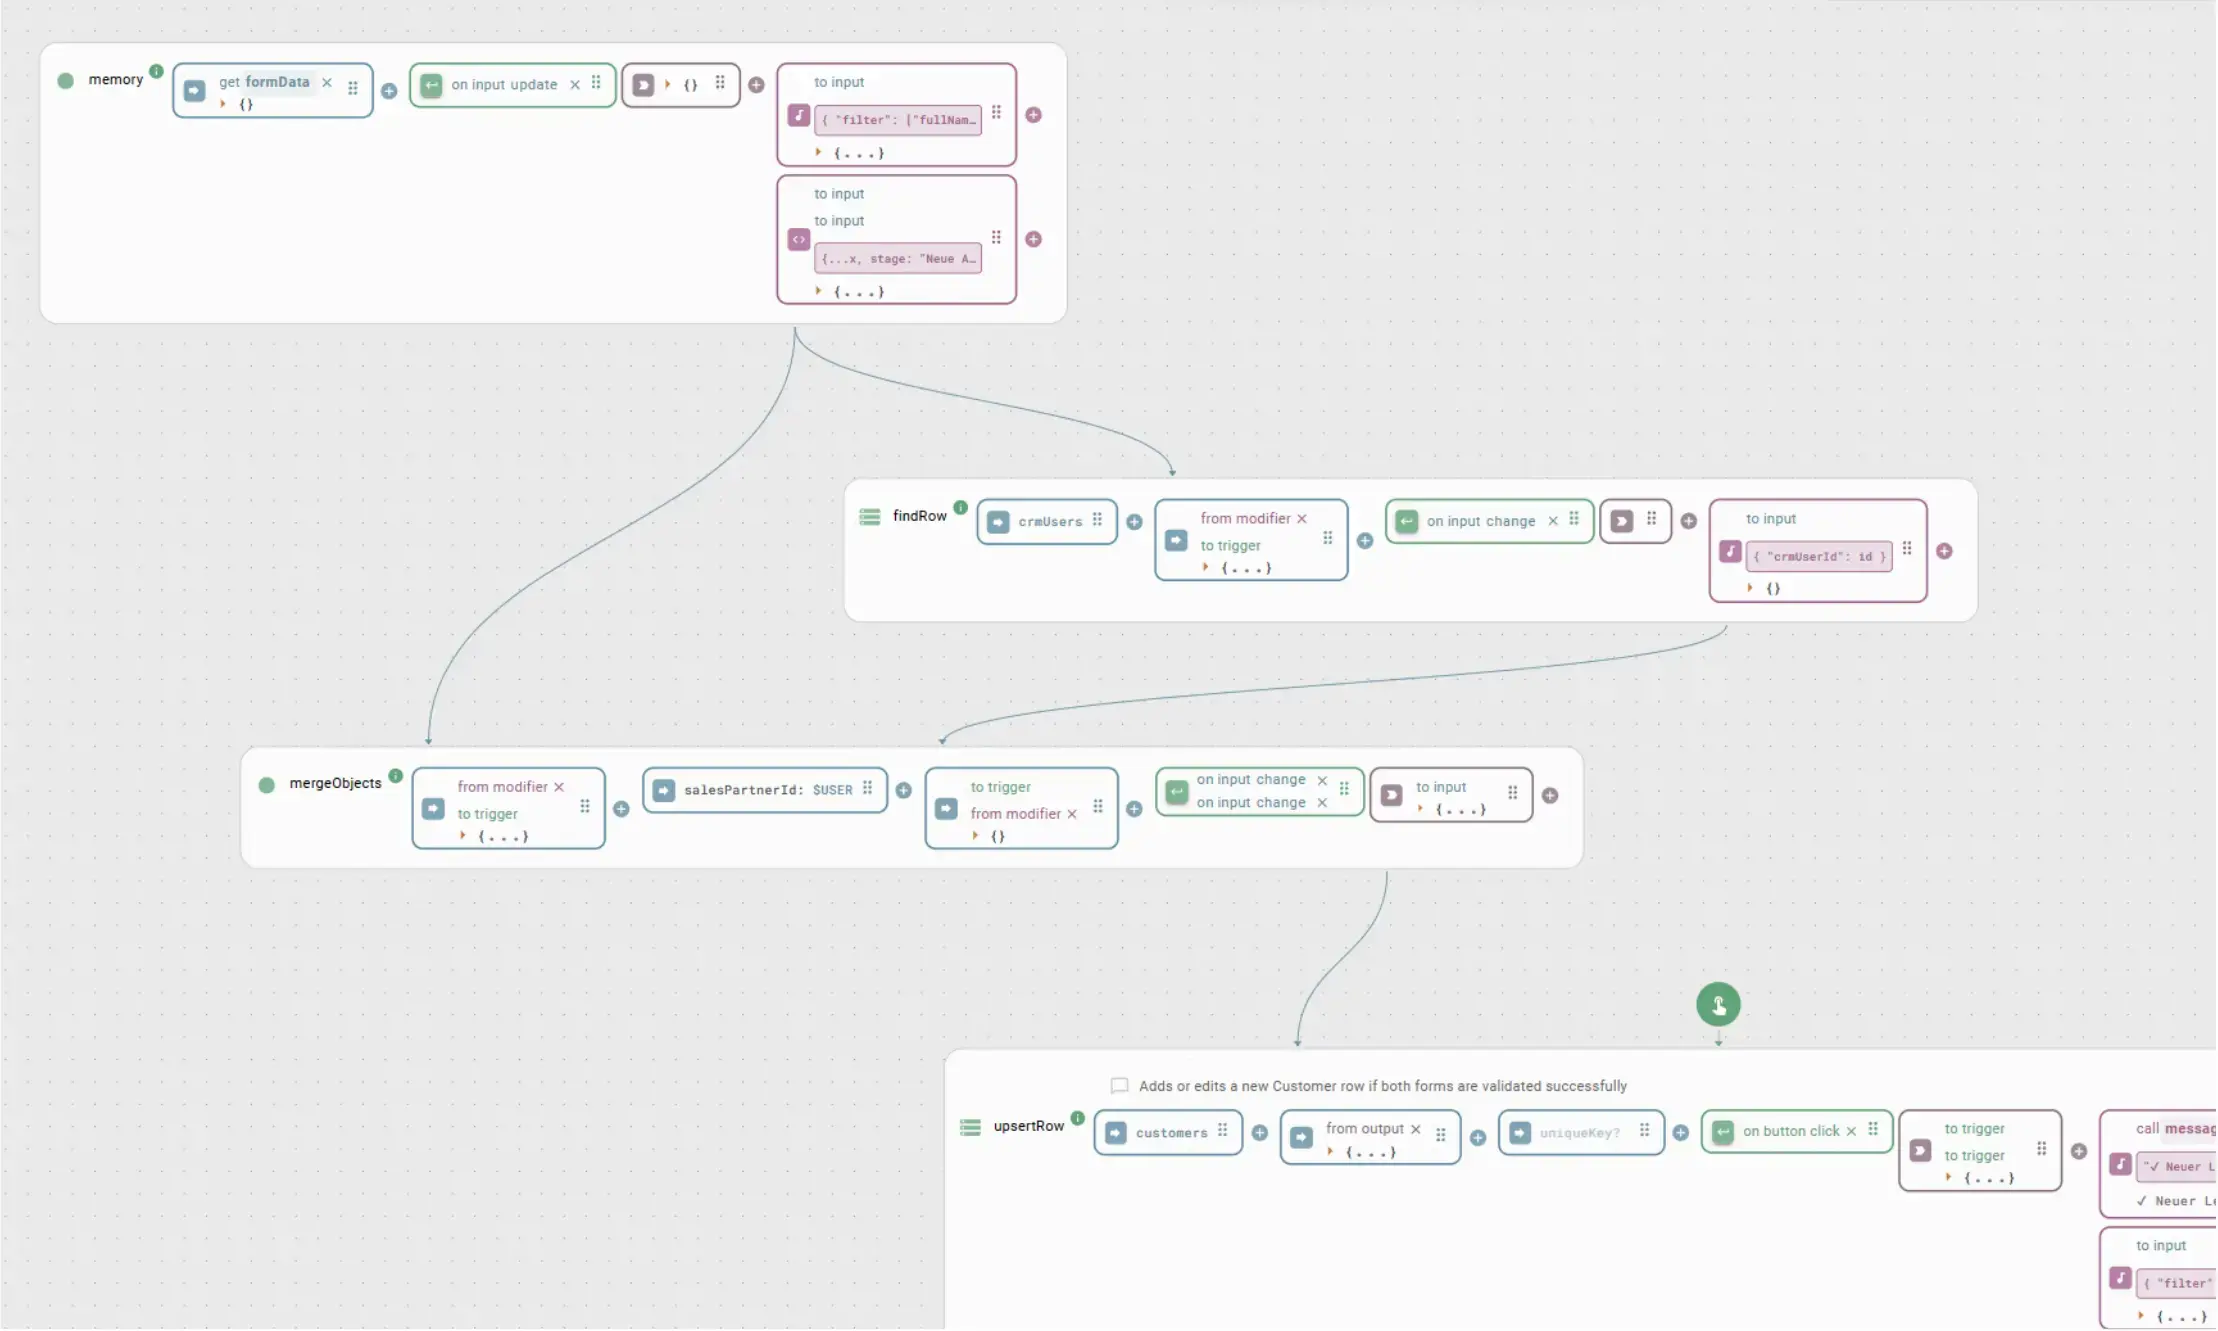The image size is (2218, 1331).
Task: Click plus icon after customers block
Action: [1260, 1133]
